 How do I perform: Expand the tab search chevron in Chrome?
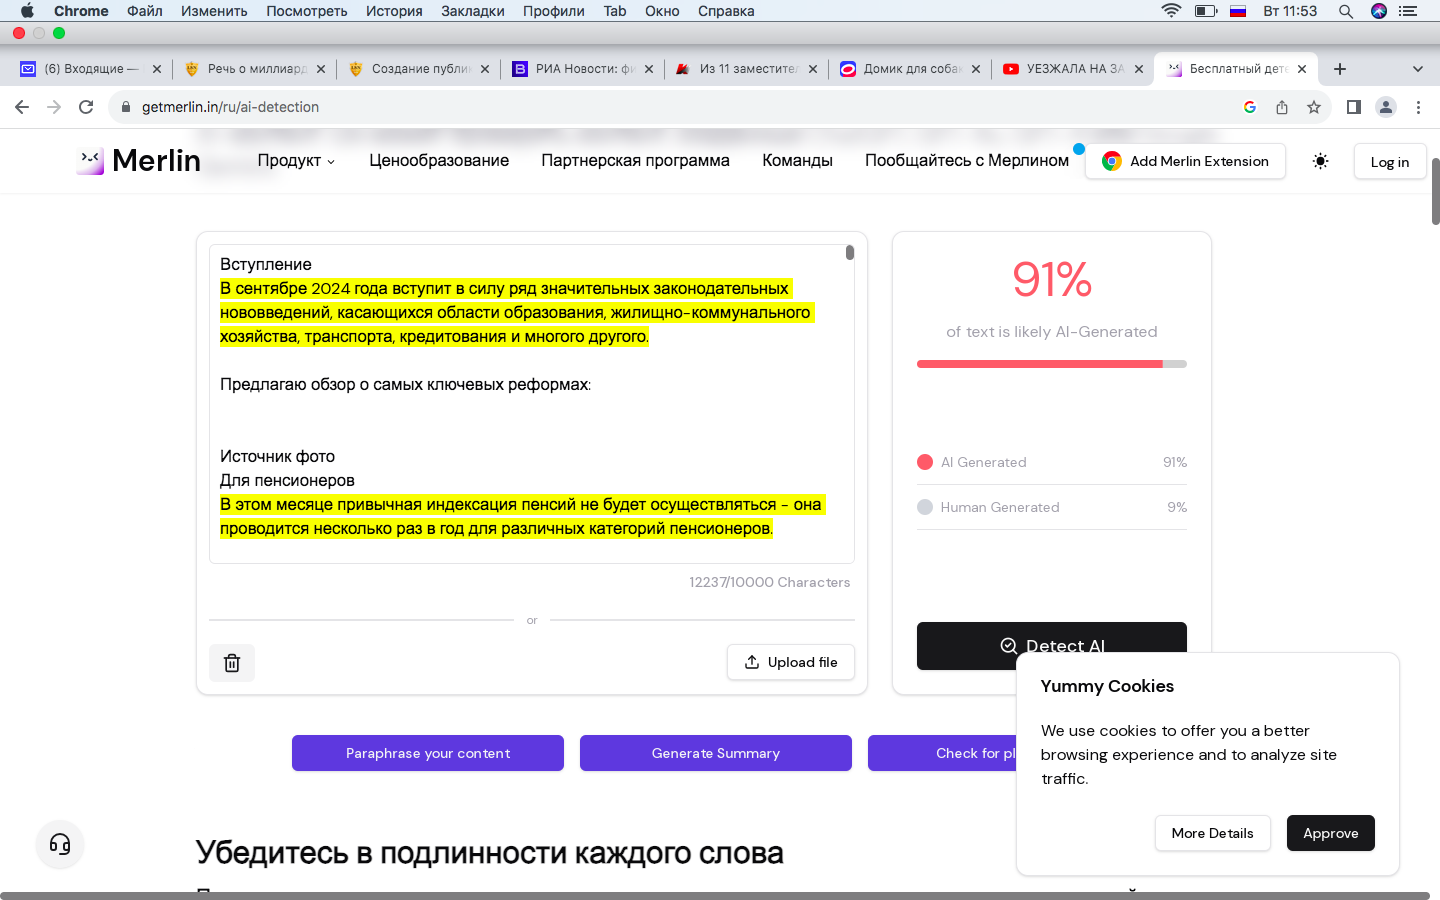(1417, 69)
